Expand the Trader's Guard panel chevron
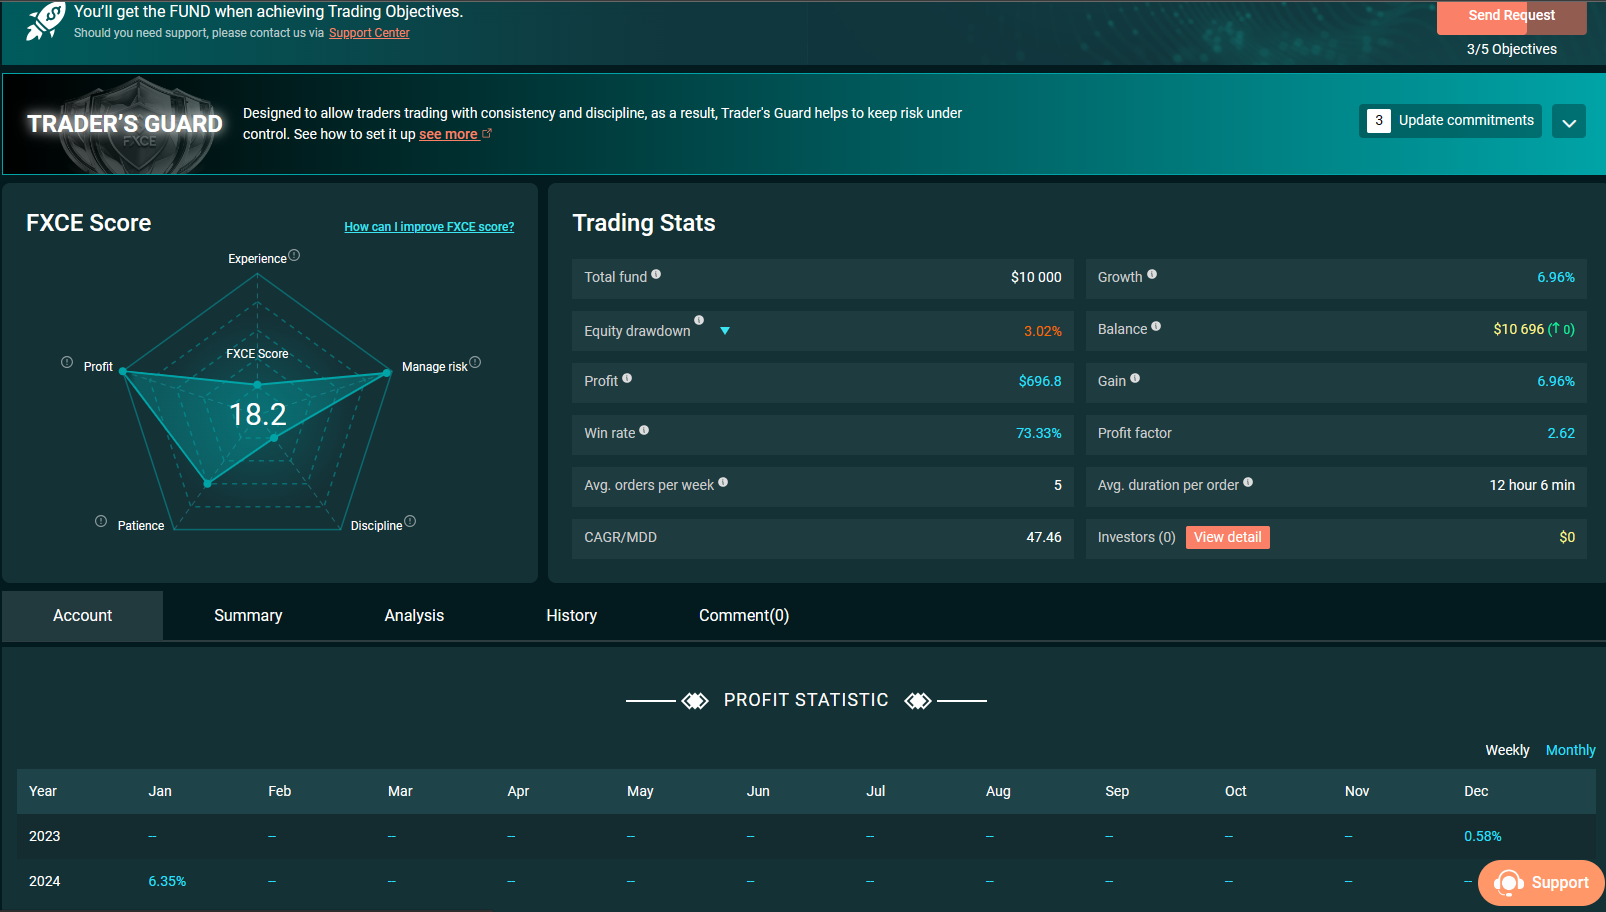The width and height of the screenshot is (1606, 912). point(1569,122)
